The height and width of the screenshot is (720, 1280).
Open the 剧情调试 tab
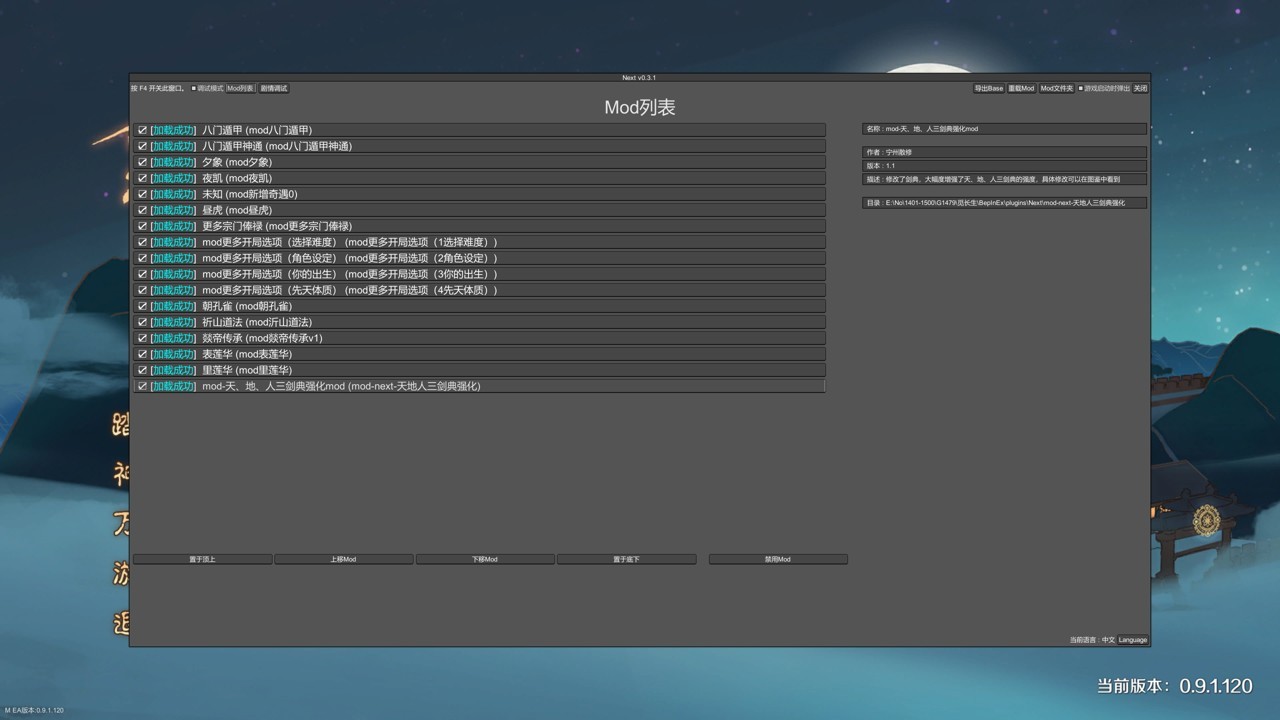tap(274, 88)
